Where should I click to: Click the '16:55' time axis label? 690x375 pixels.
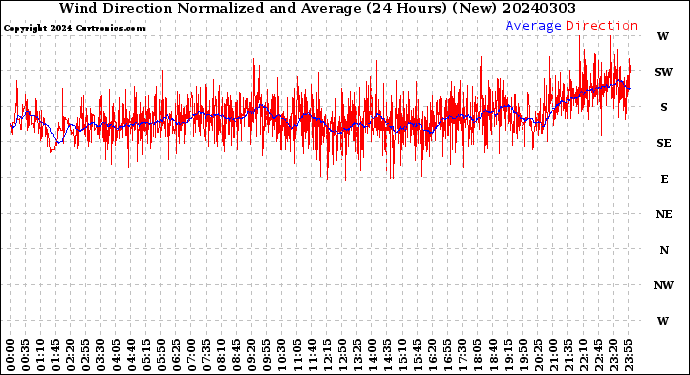click(x=448, y=355)
